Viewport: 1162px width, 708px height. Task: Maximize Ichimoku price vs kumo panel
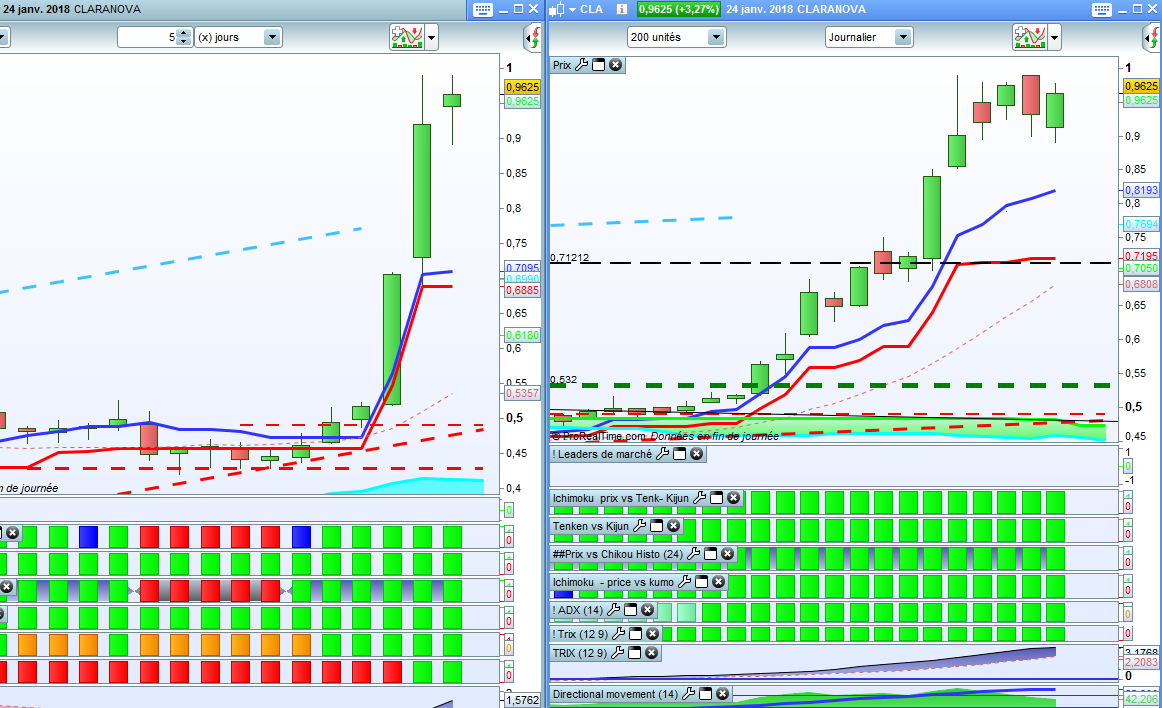pyautogui.click(x=701, y=582)
